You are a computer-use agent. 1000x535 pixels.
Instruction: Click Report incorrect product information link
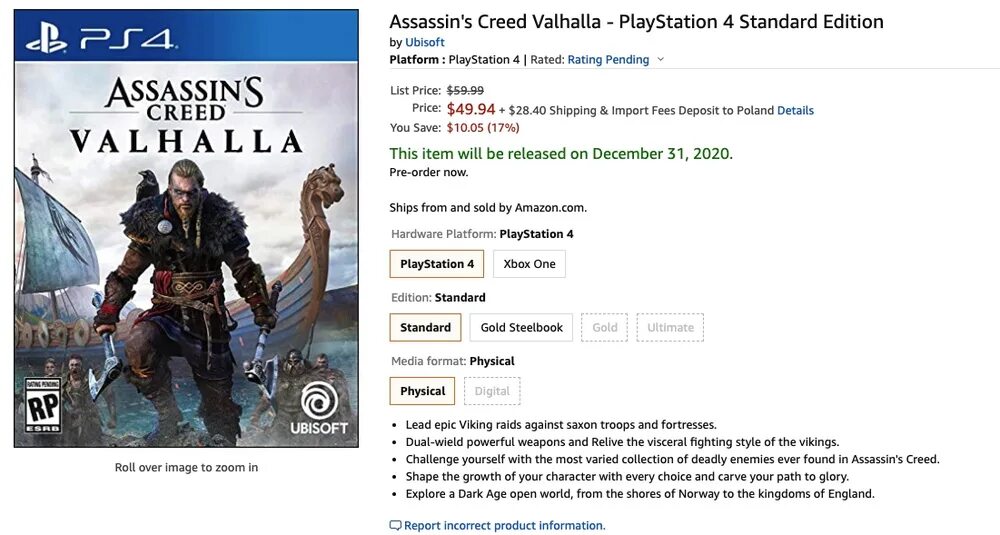[x=504, y=525]
